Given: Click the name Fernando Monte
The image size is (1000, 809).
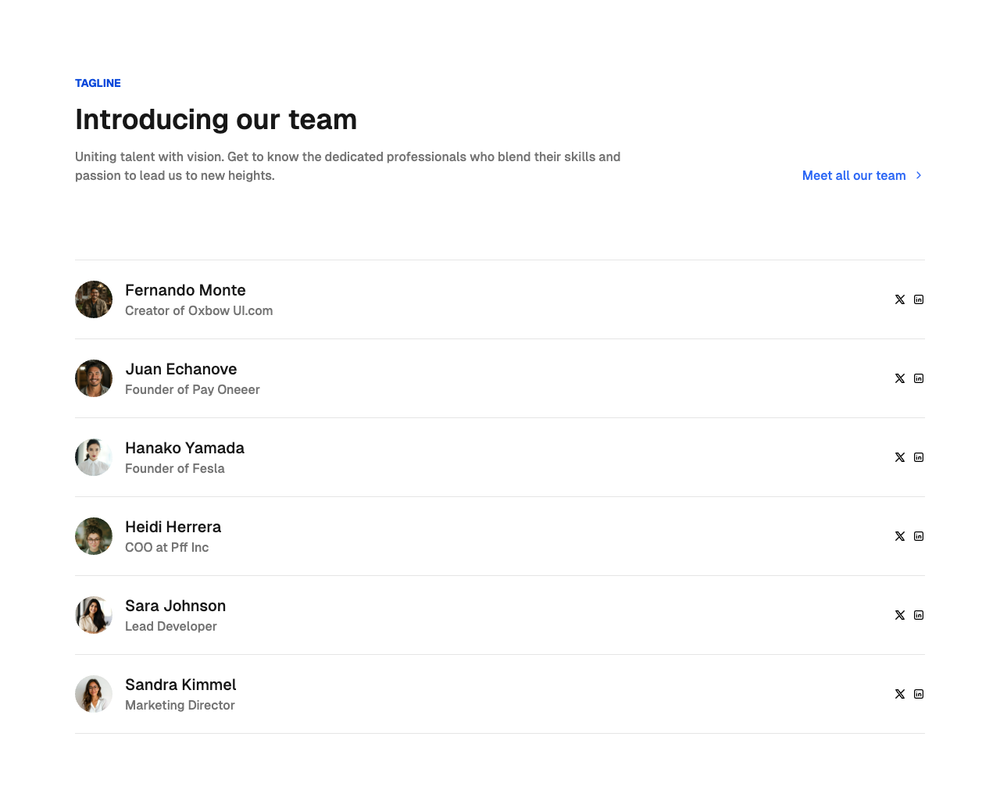Looking at the screenshot, I should click(185, 291).
